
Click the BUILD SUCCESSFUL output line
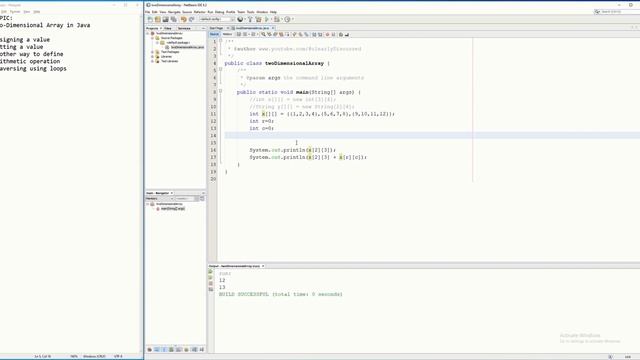(x=281, y=294)
